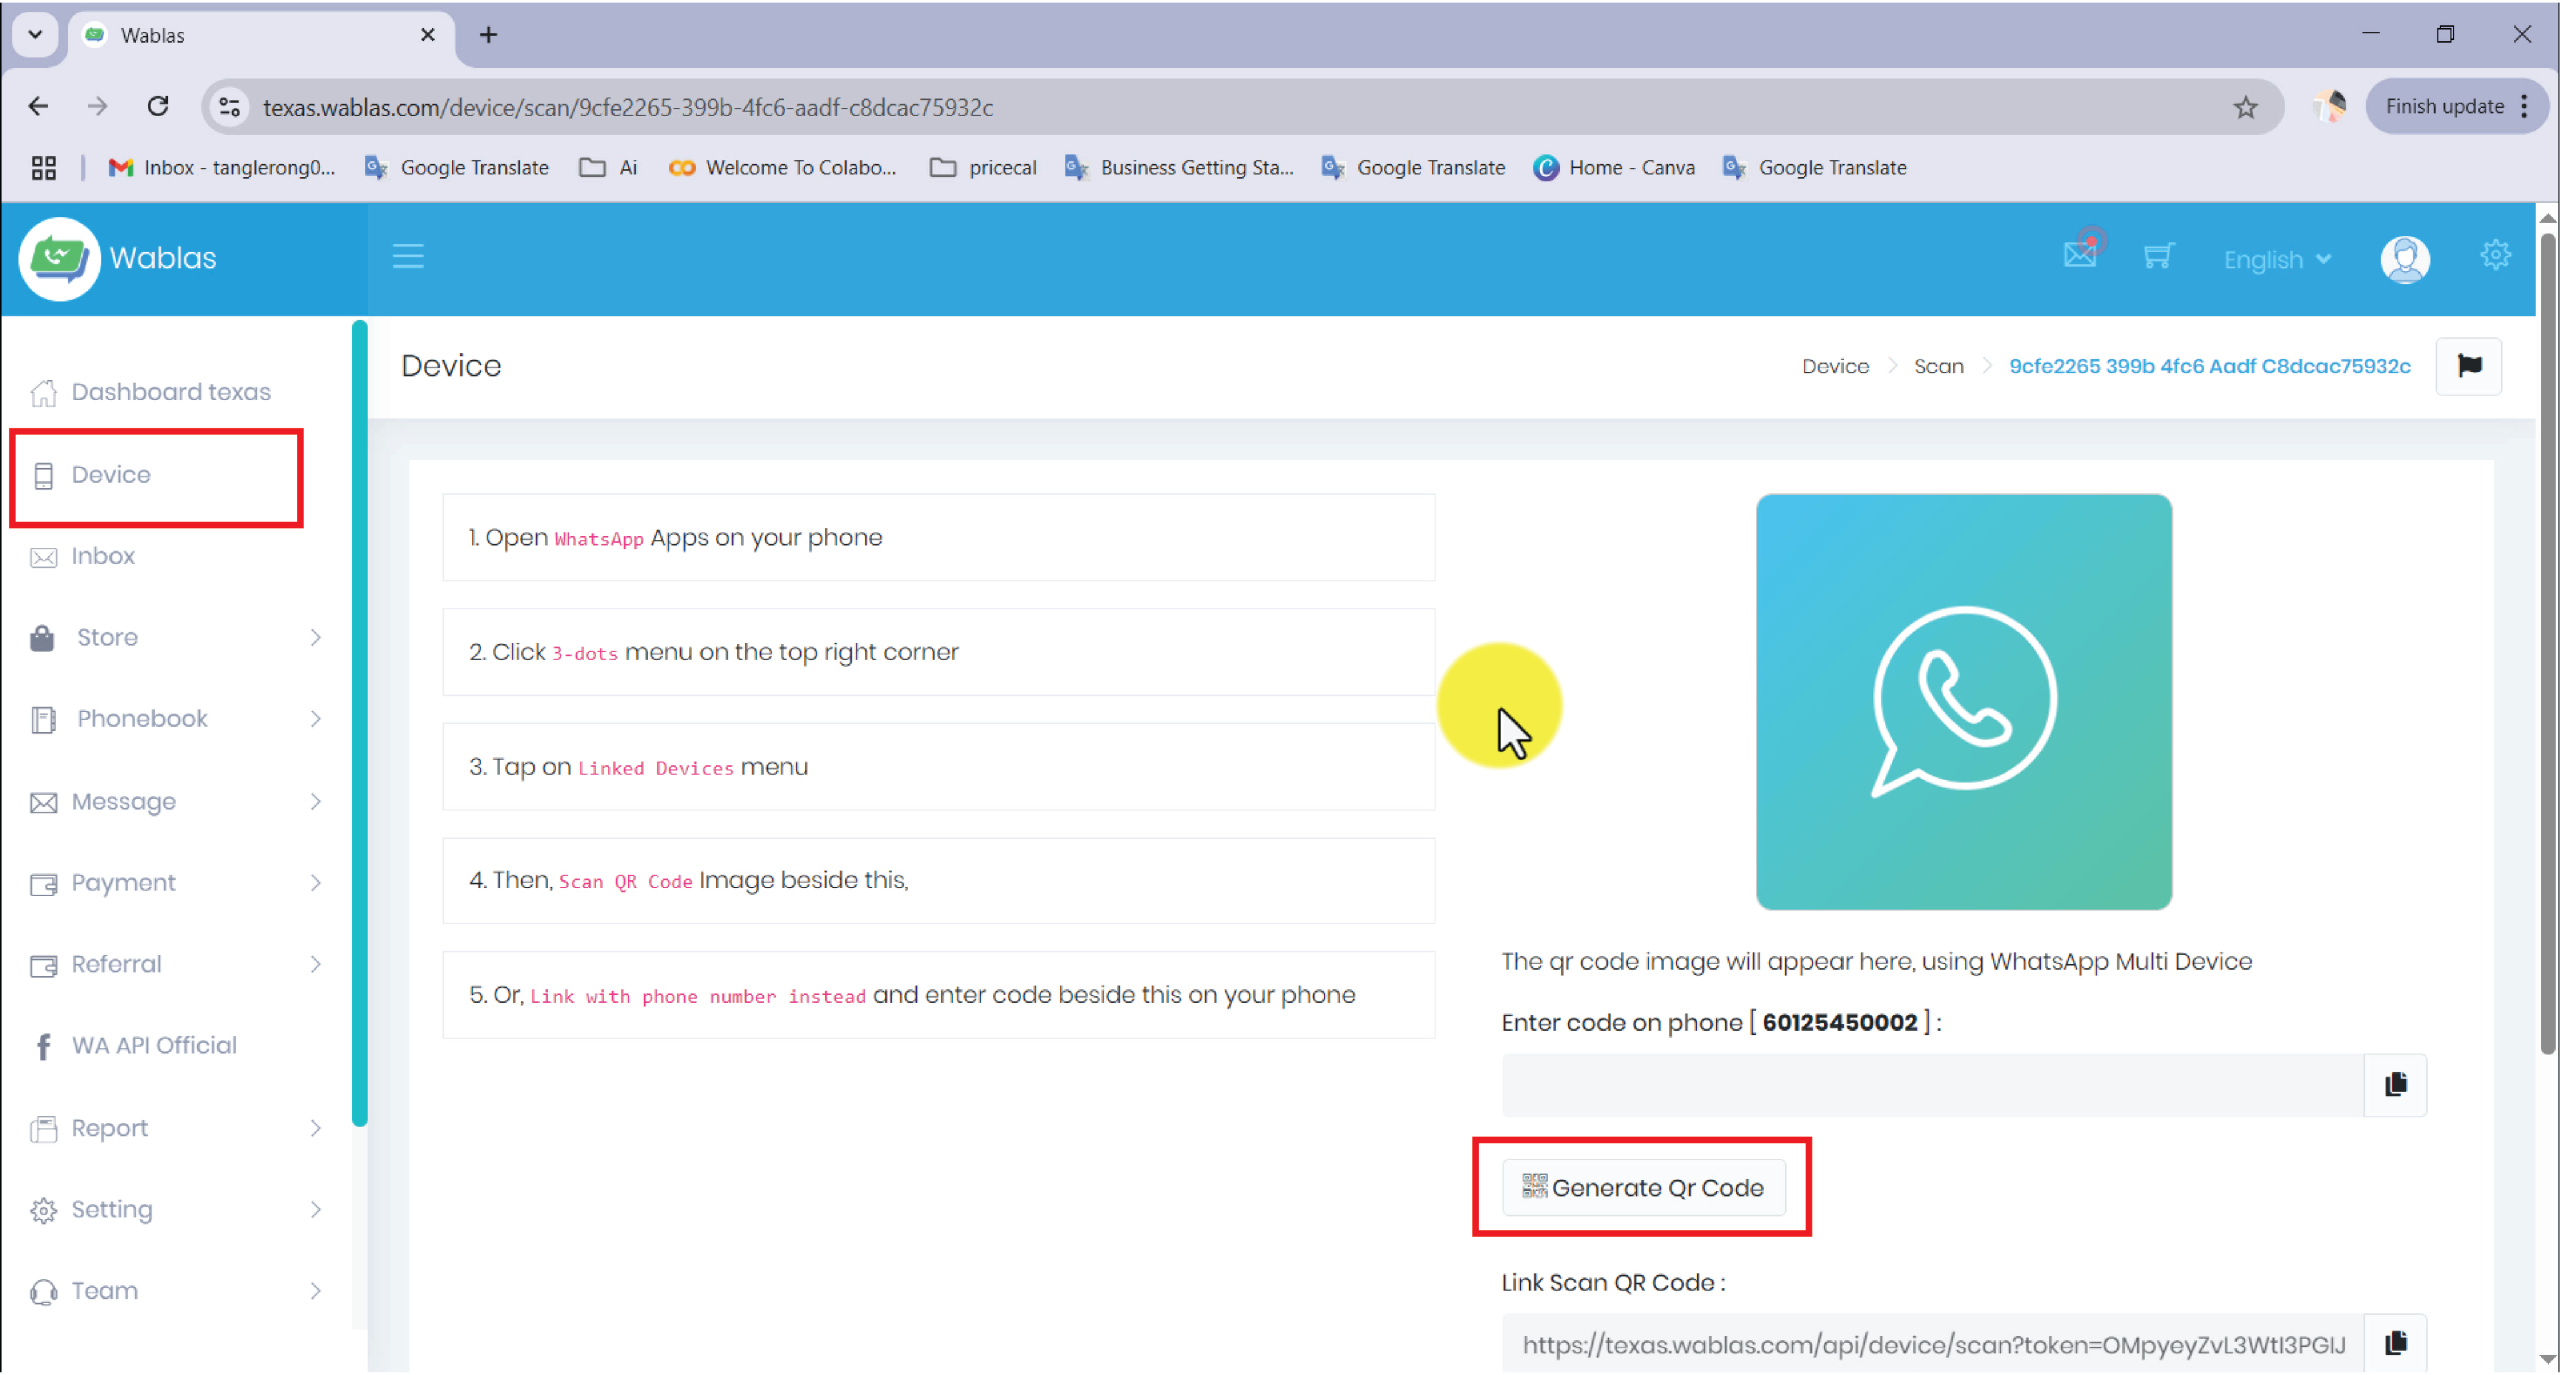Expand the Store submenu chevron
Viewport: 2560px width, 1375px height.
[x=315, y=638]
